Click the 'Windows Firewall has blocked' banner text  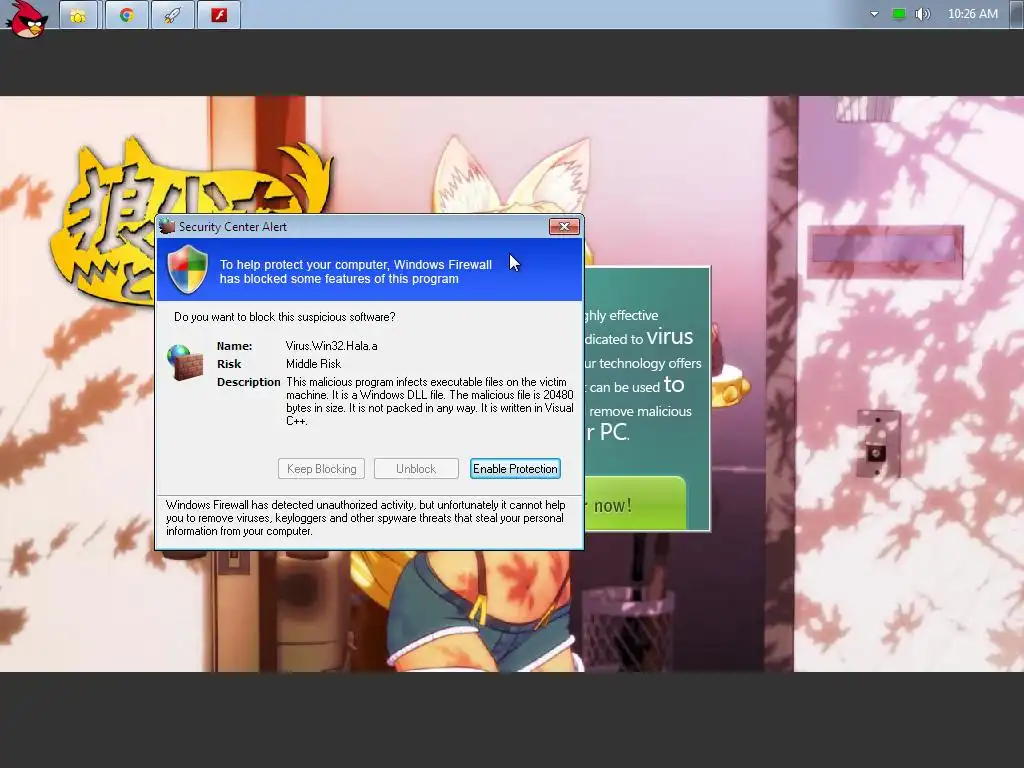pos(355,272)
